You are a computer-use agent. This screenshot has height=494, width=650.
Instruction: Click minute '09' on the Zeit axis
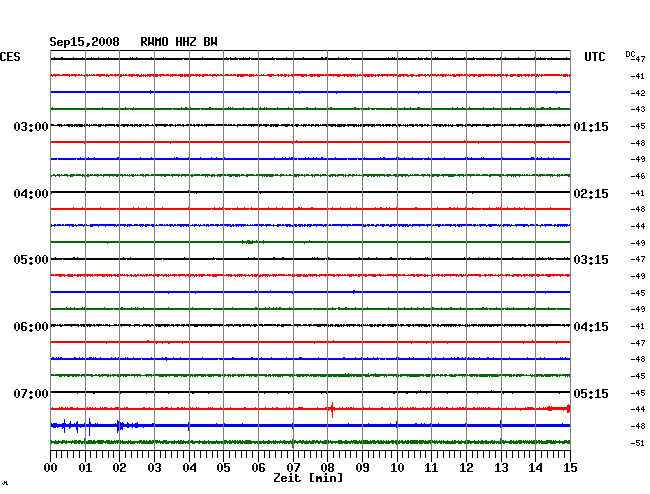[362, 468]
